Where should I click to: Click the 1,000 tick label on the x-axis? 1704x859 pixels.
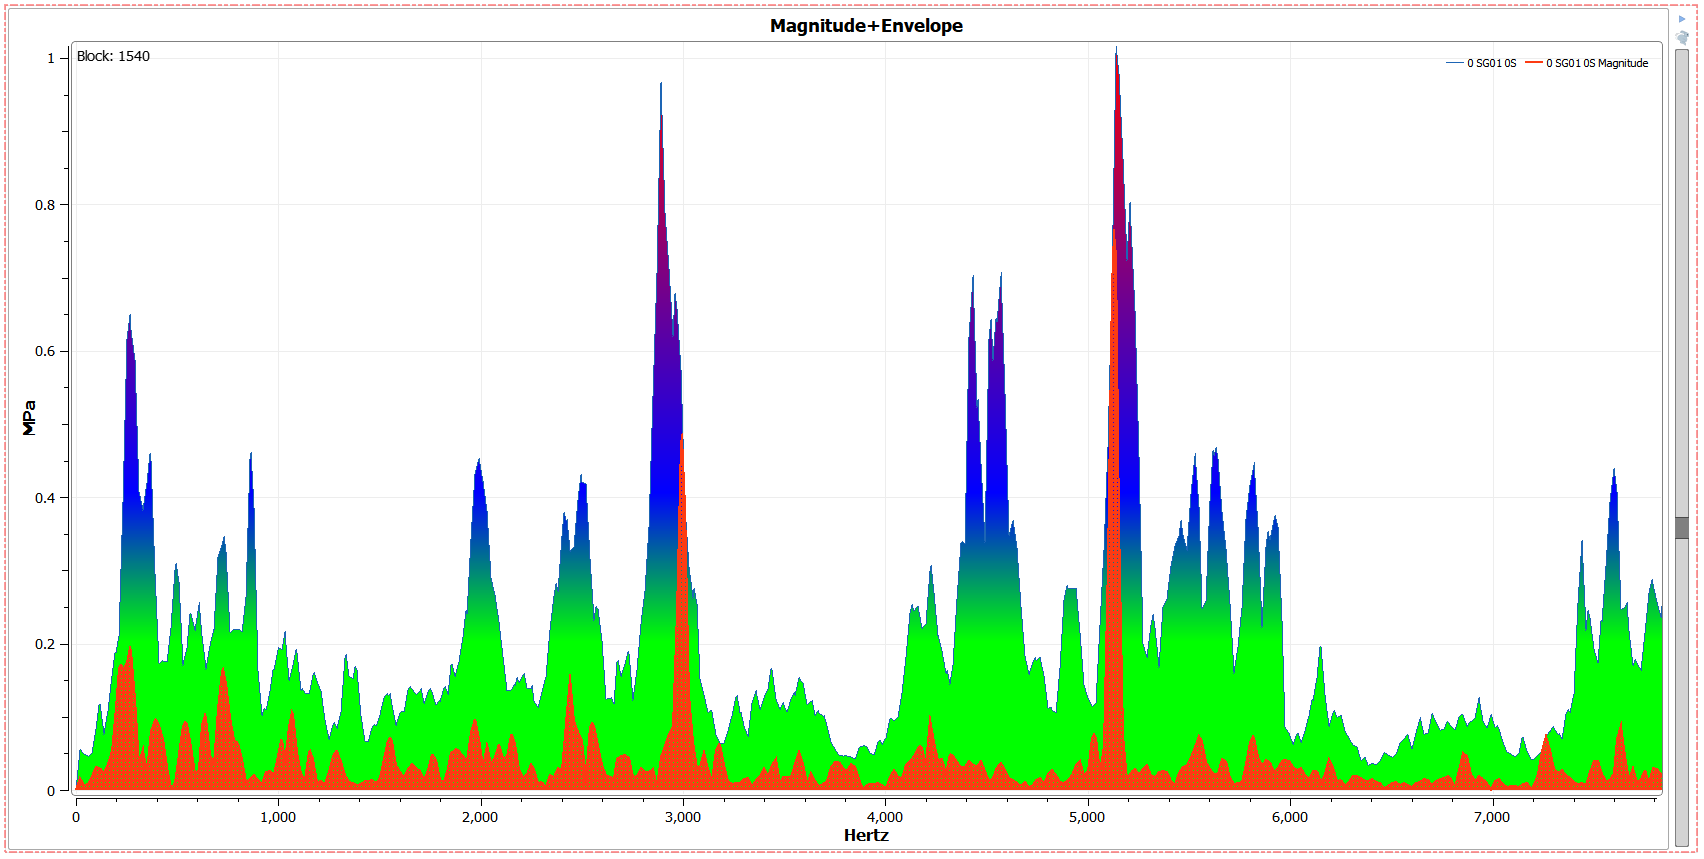[278, 817]
